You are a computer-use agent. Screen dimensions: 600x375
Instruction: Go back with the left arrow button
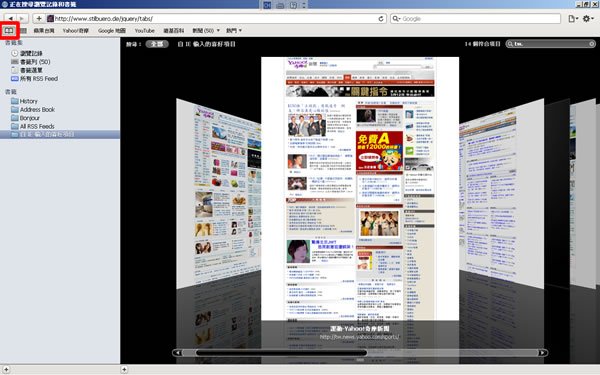pos(10,18)
